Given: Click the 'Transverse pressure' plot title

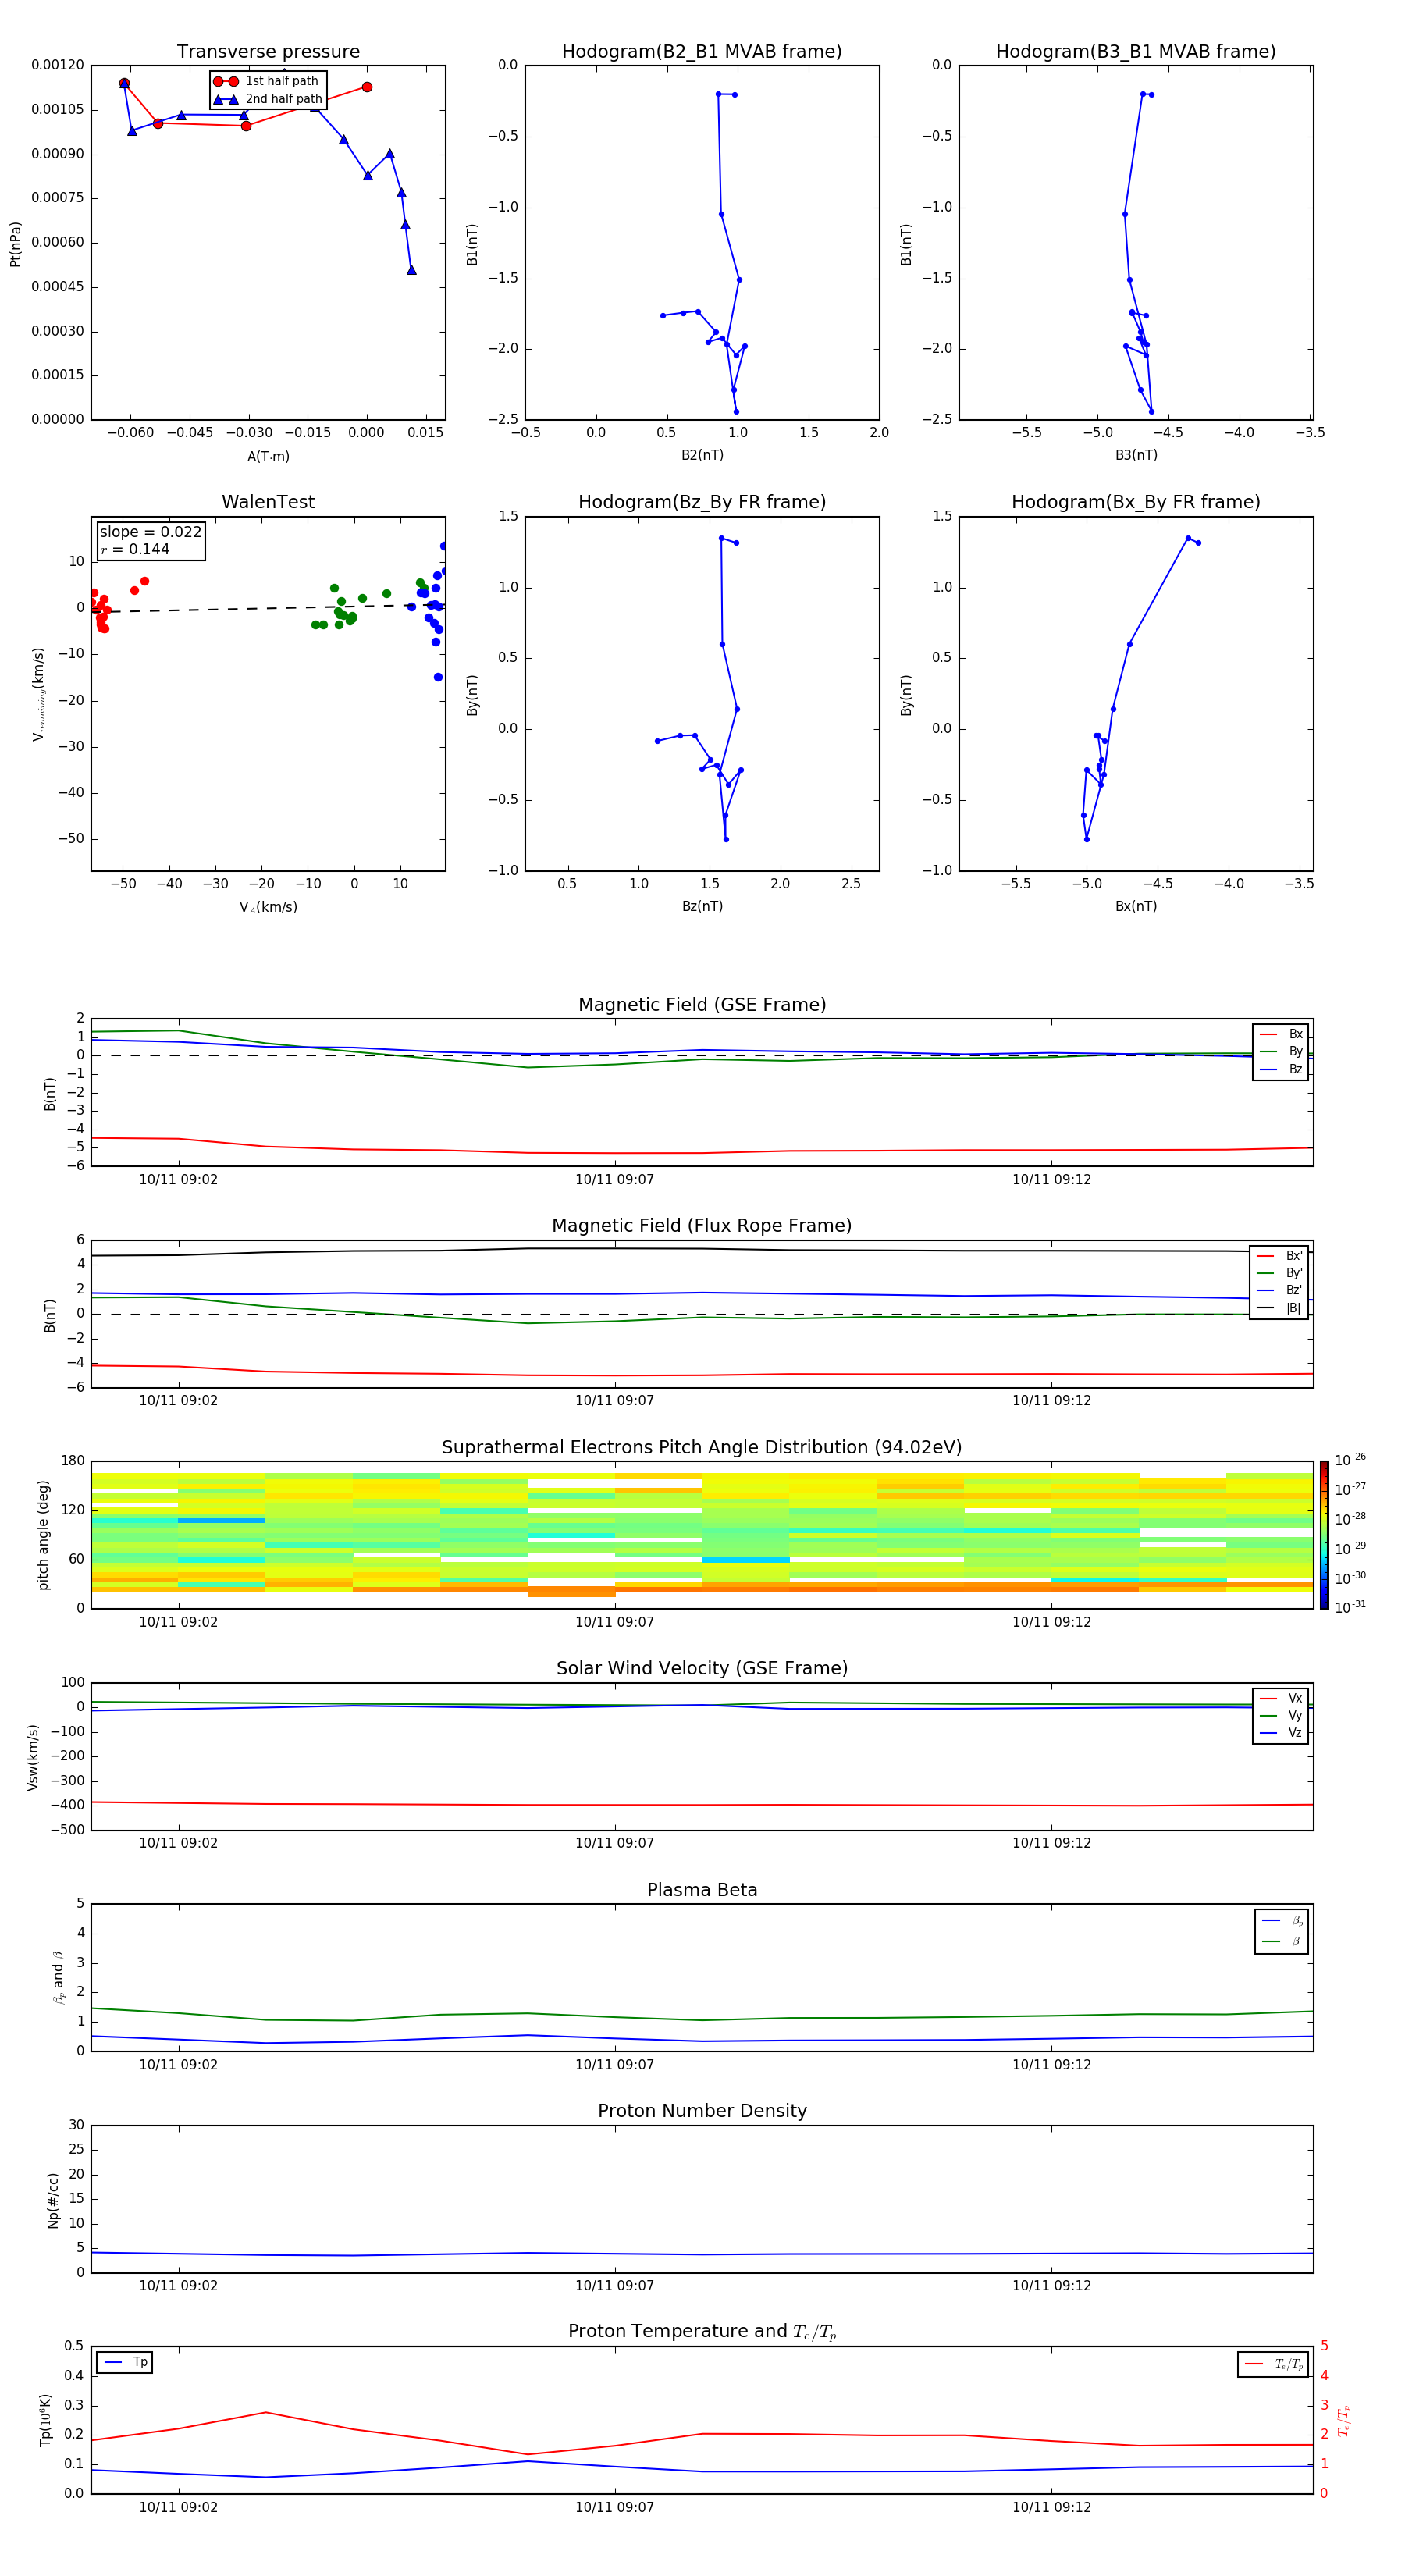Looking at the screenshot, I should (x=268, y=51).
